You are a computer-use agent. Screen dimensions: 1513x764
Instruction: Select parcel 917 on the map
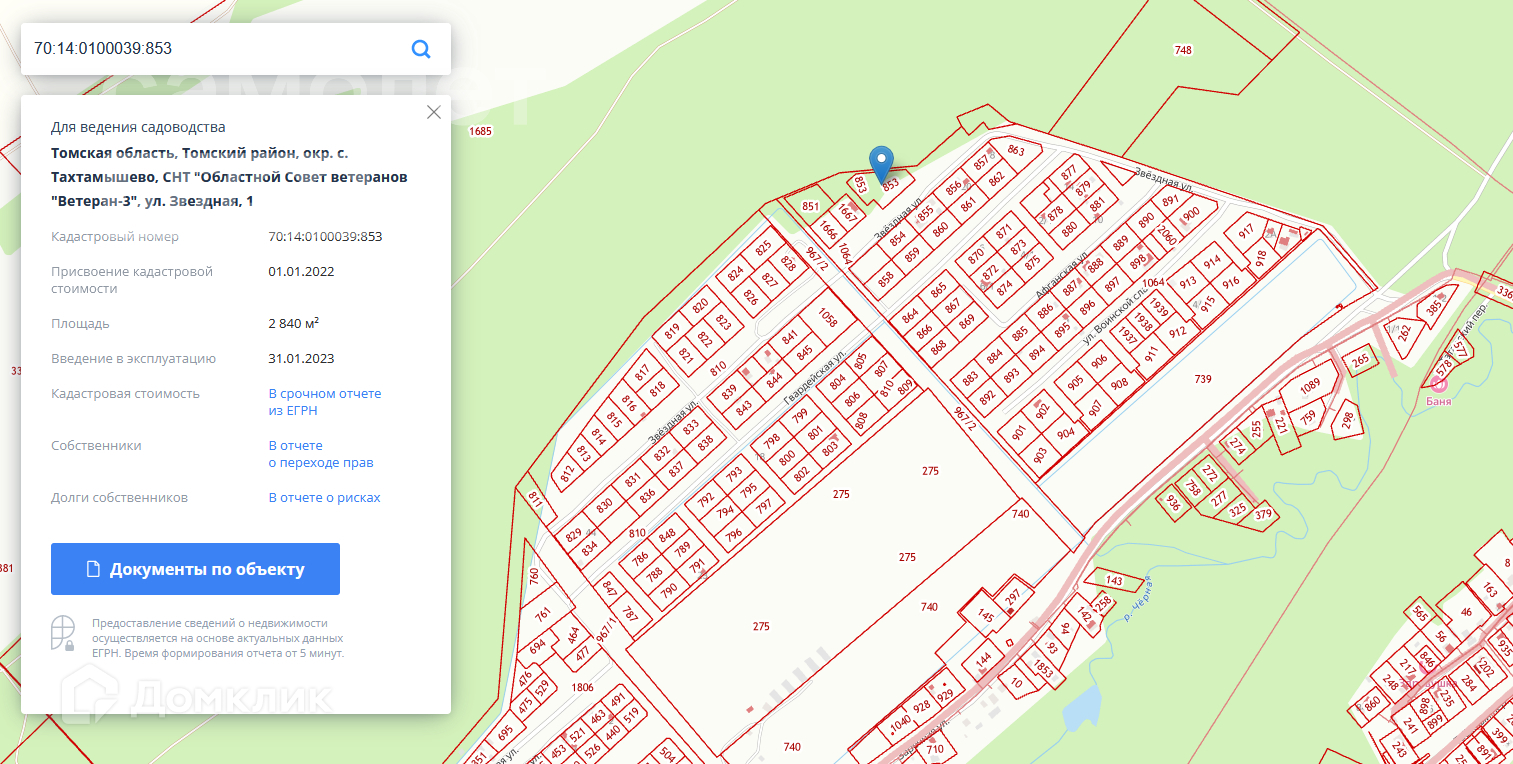click(x=1246, y=231)
